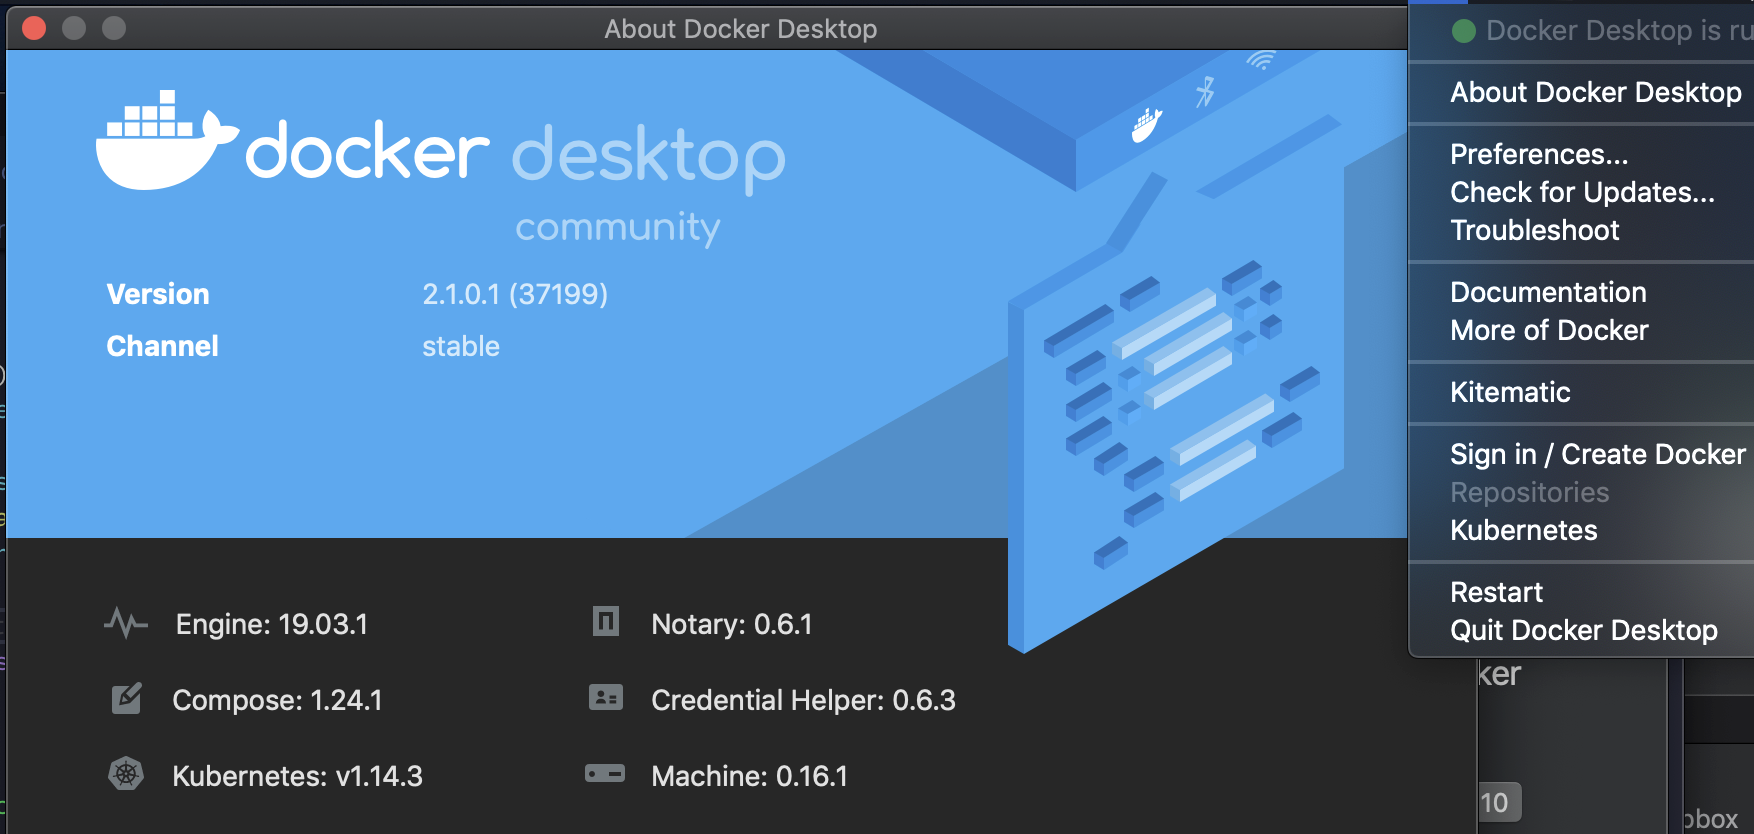1754x834 pixels.
Task: Open Troubleshoot from the menu
Action: point(1535,230)
